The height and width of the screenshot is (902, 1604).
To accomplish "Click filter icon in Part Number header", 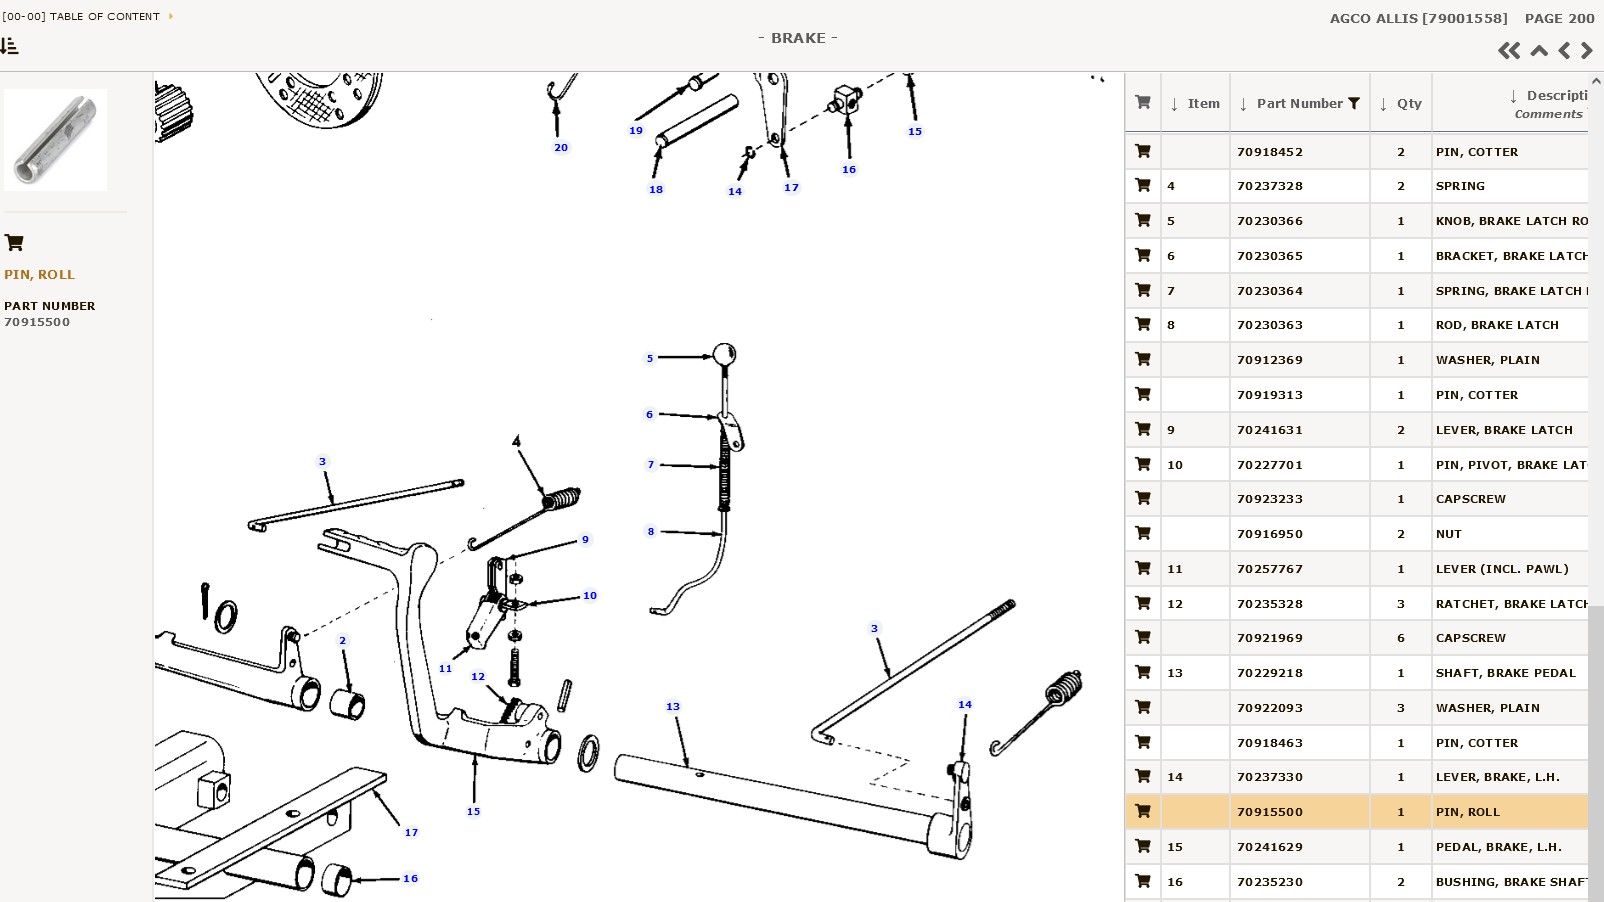I will pyautogui.click(x=1354, y=103).
